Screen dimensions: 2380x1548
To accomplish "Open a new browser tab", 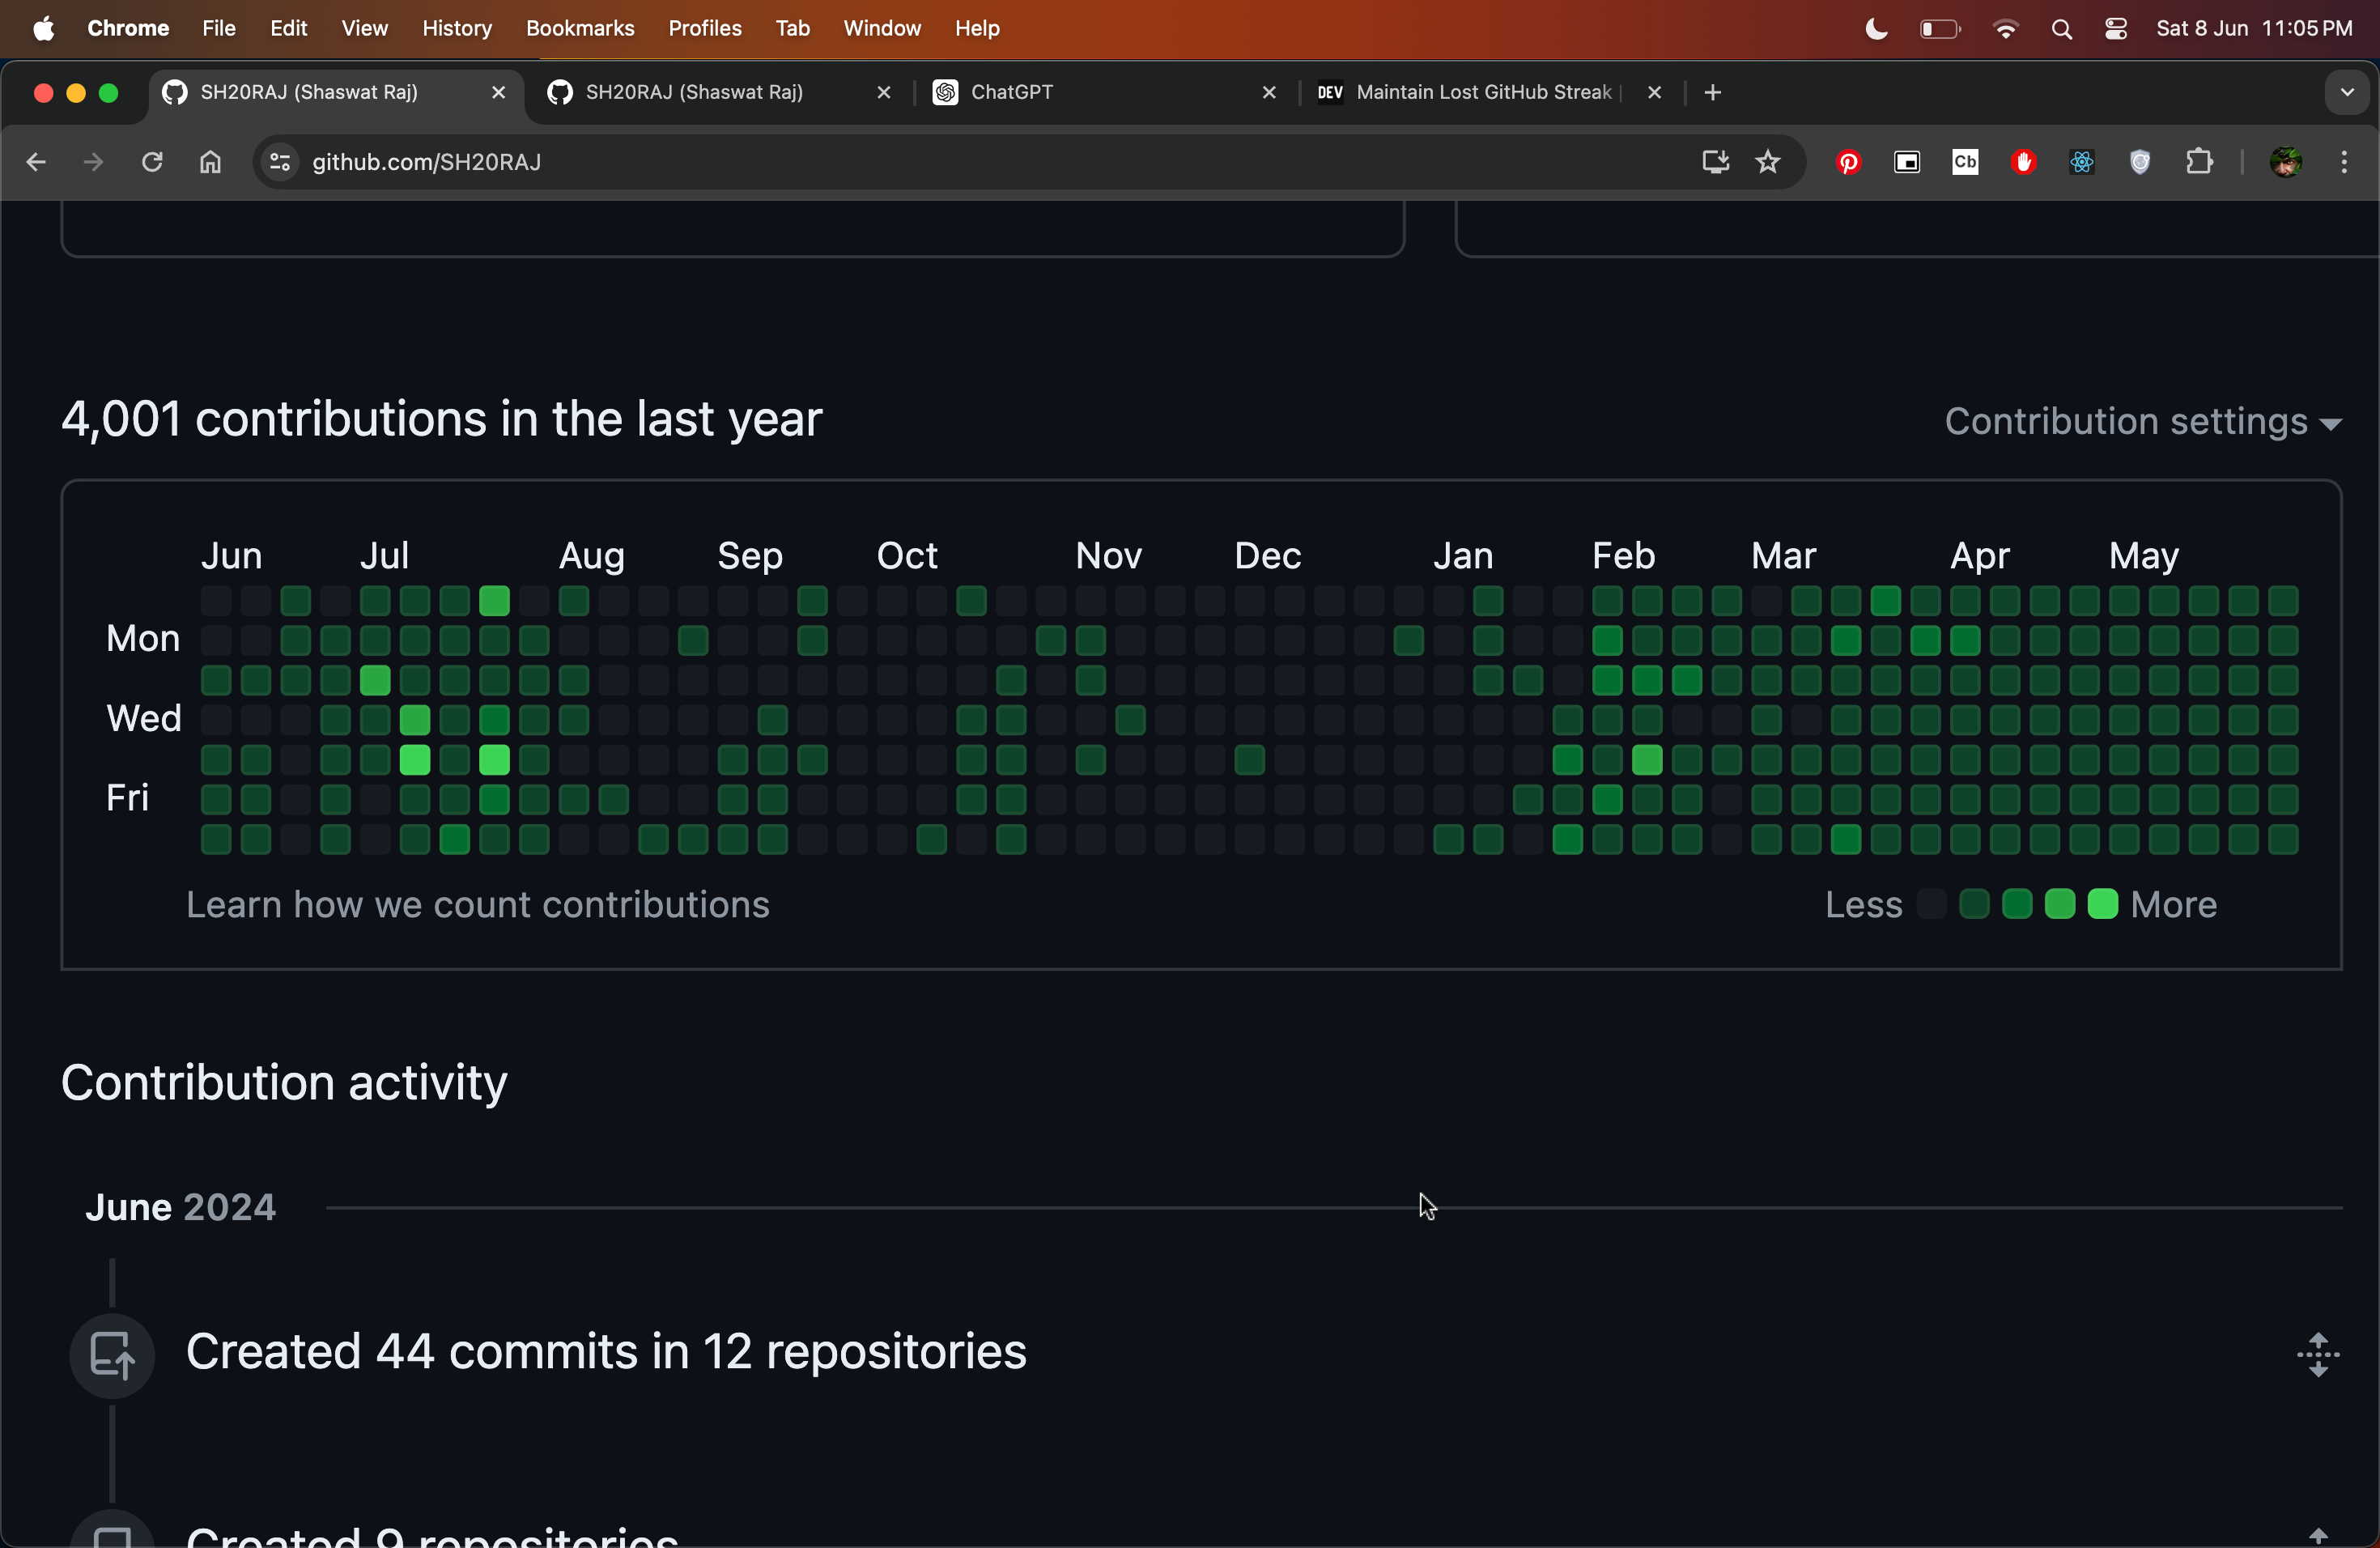I will pyautogui.click(x=1712, y=92).
